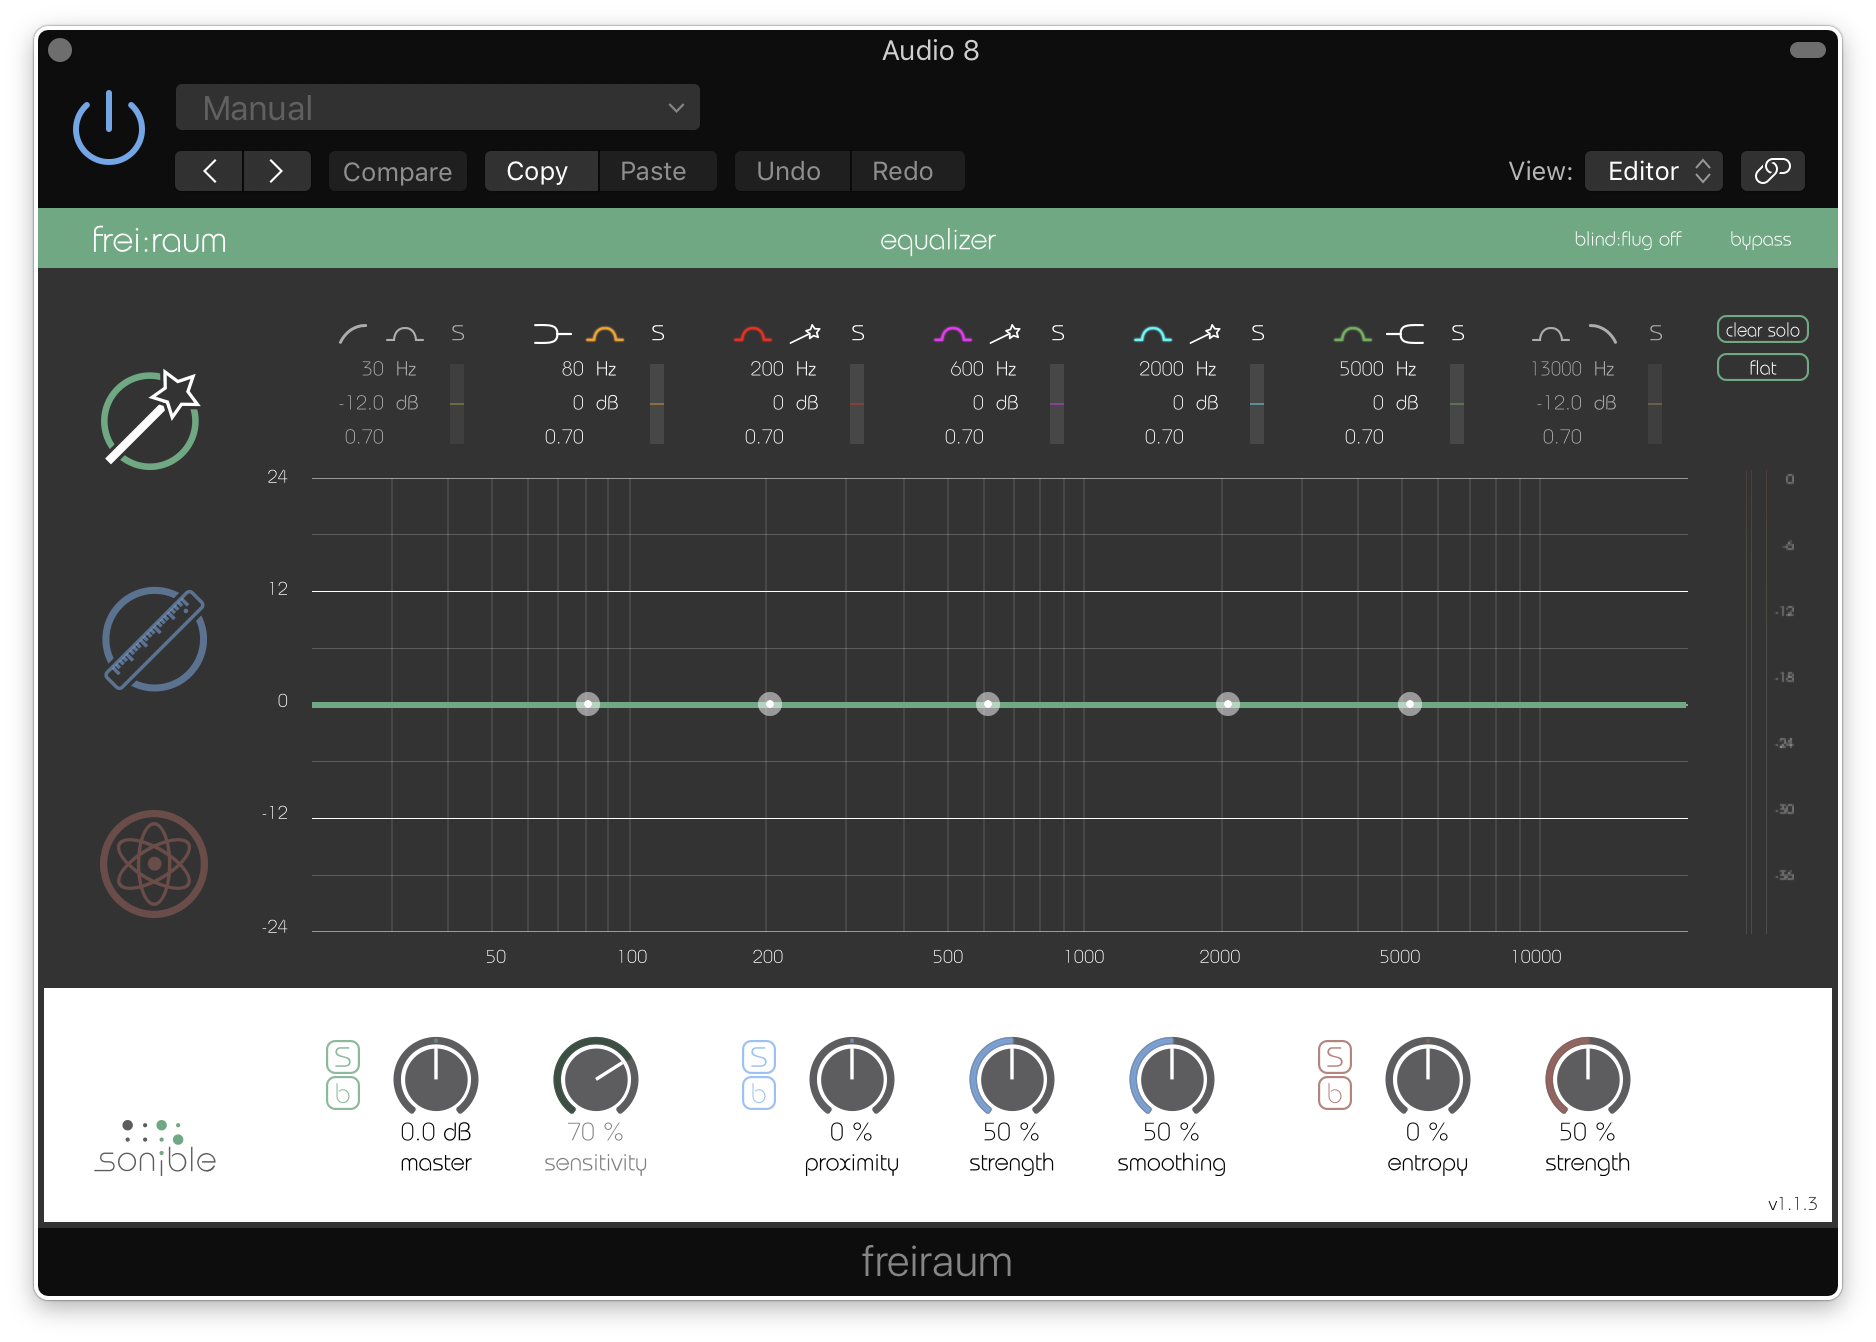Go to next preset with right arrow
Screen dimensions: 1876x1342
[x=276, y=171]
